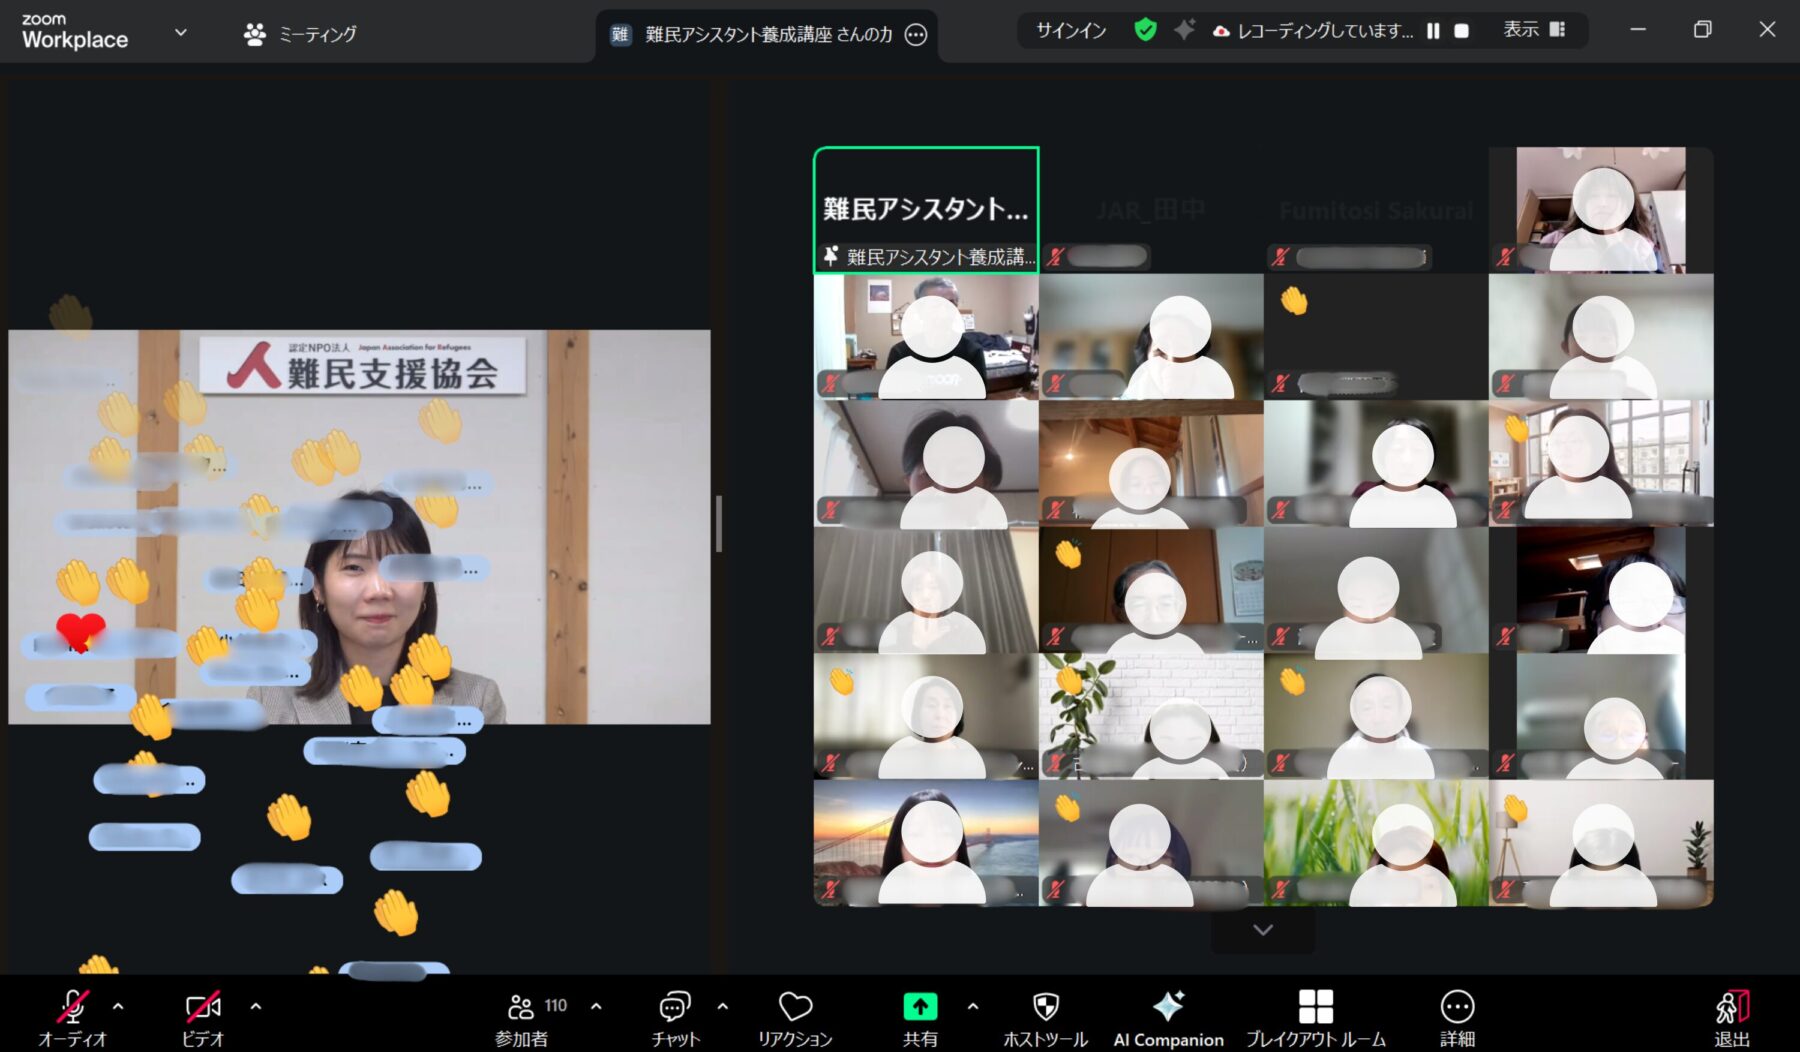Open the participants list
Screen dimensions: 1800x1052
[521, 1015]
